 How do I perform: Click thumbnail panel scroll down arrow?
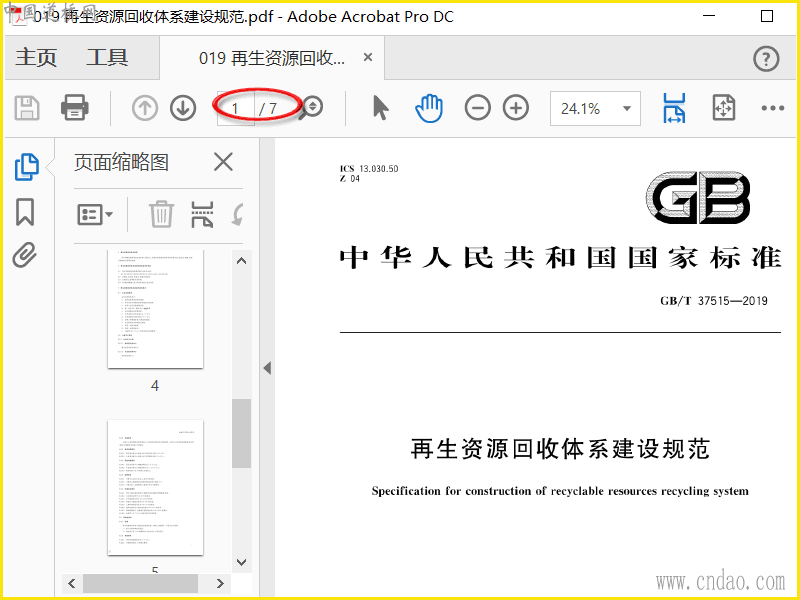click(242, 562)
